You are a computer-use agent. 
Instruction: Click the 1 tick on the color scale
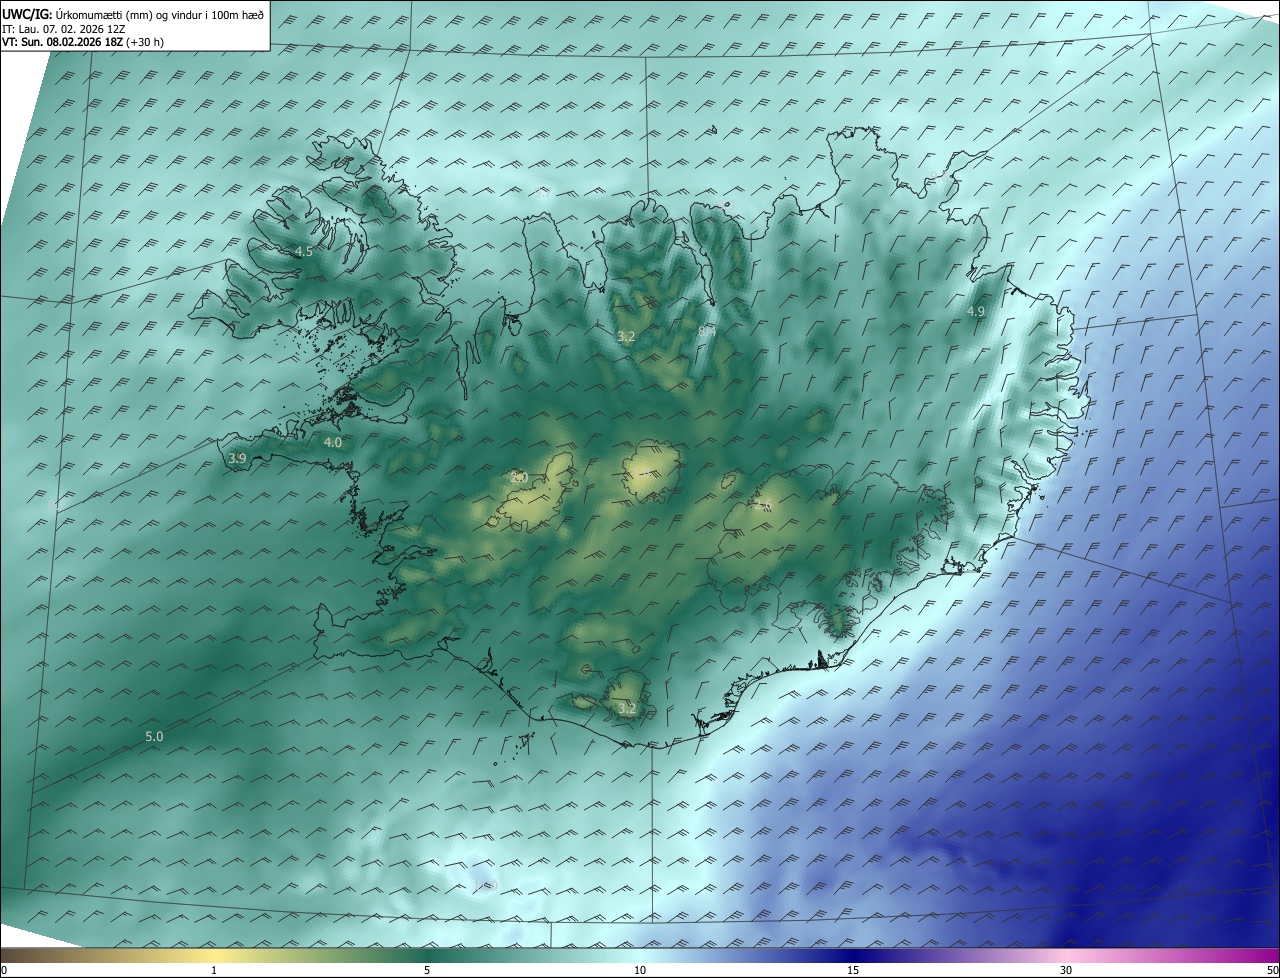coord(214,970)
